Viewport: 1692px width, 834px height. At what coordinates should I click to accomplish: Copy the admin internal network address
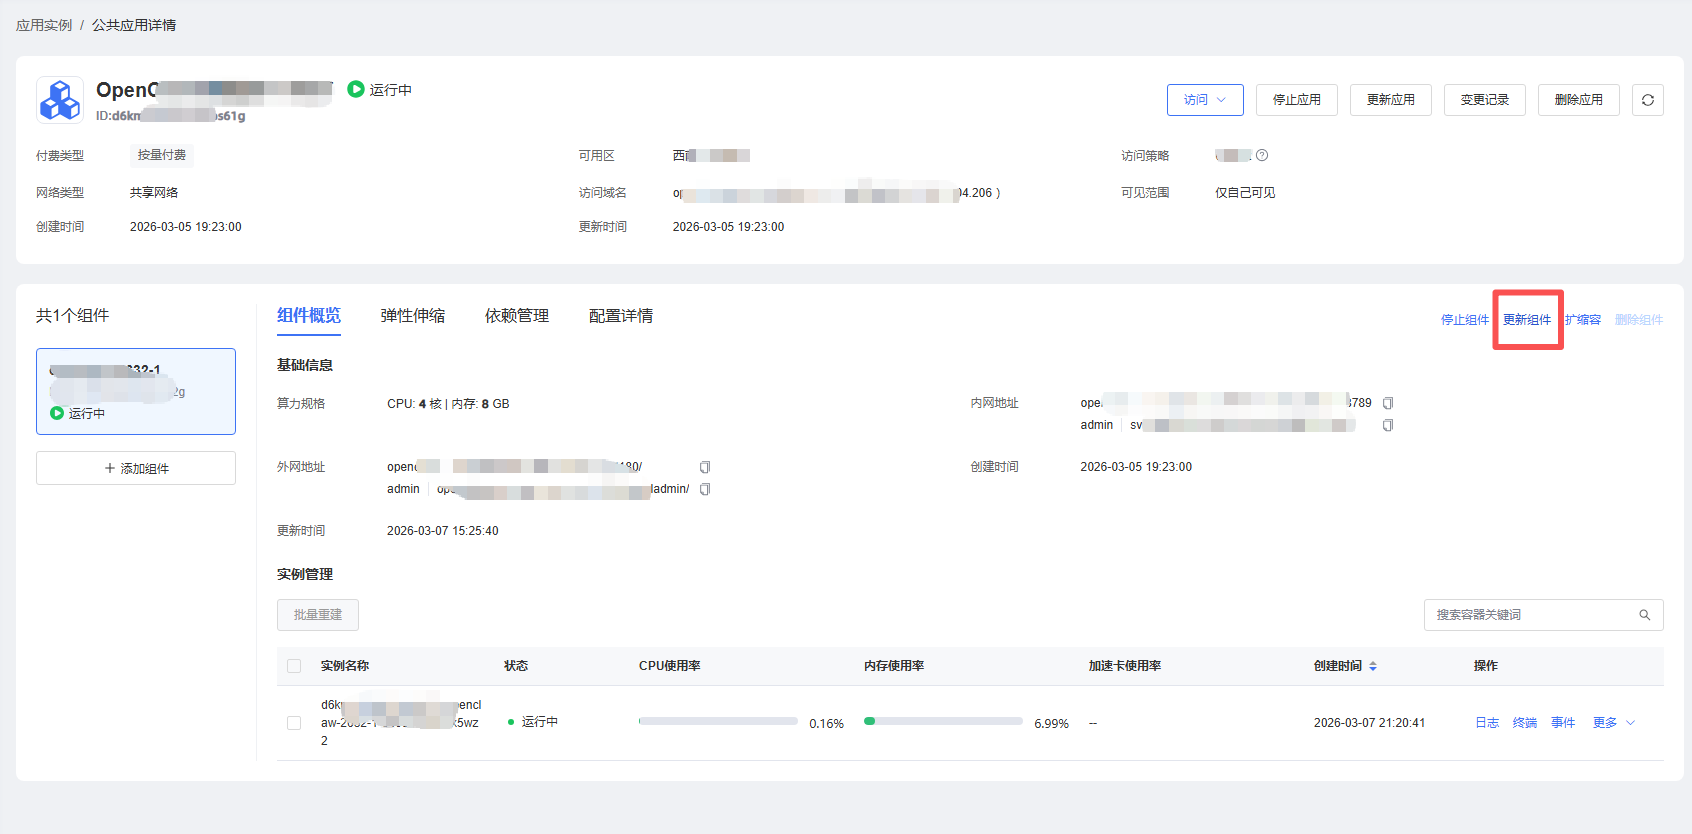click(x=1387, y=425)
